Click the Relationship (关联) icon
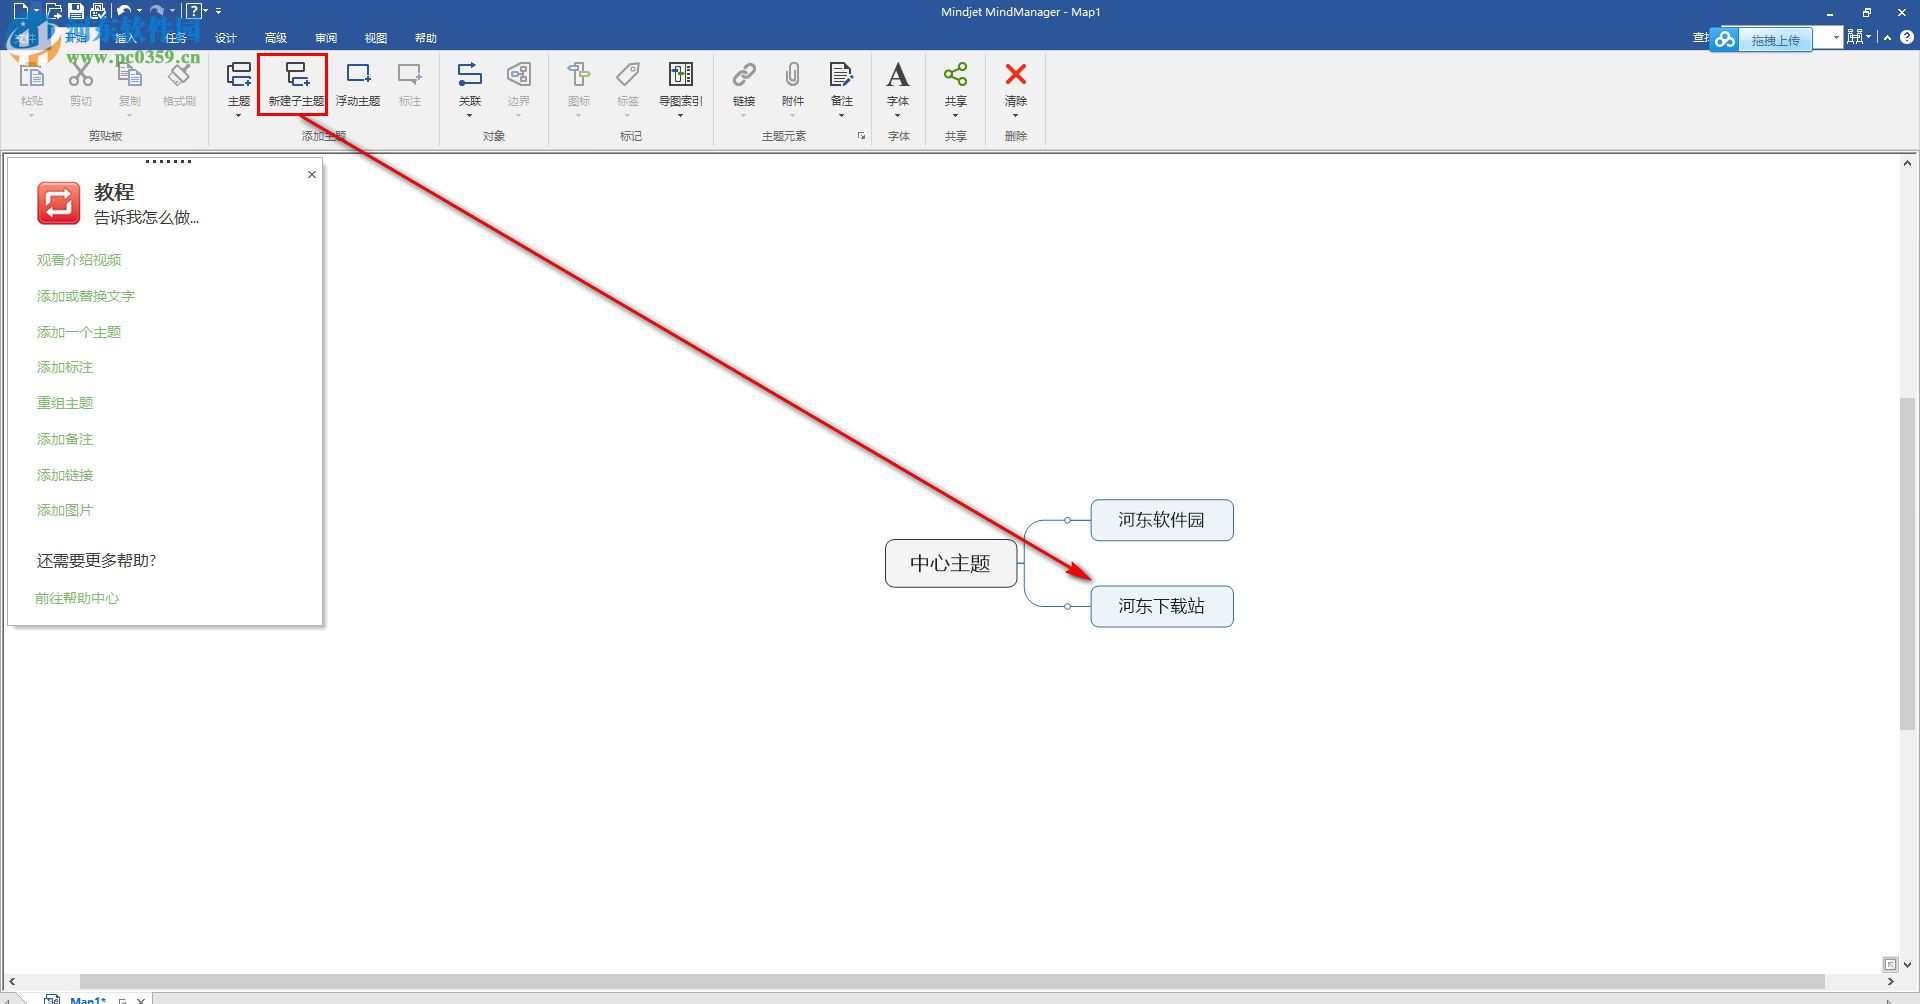Viewport: 1920px width, 1004px height. 470,75
